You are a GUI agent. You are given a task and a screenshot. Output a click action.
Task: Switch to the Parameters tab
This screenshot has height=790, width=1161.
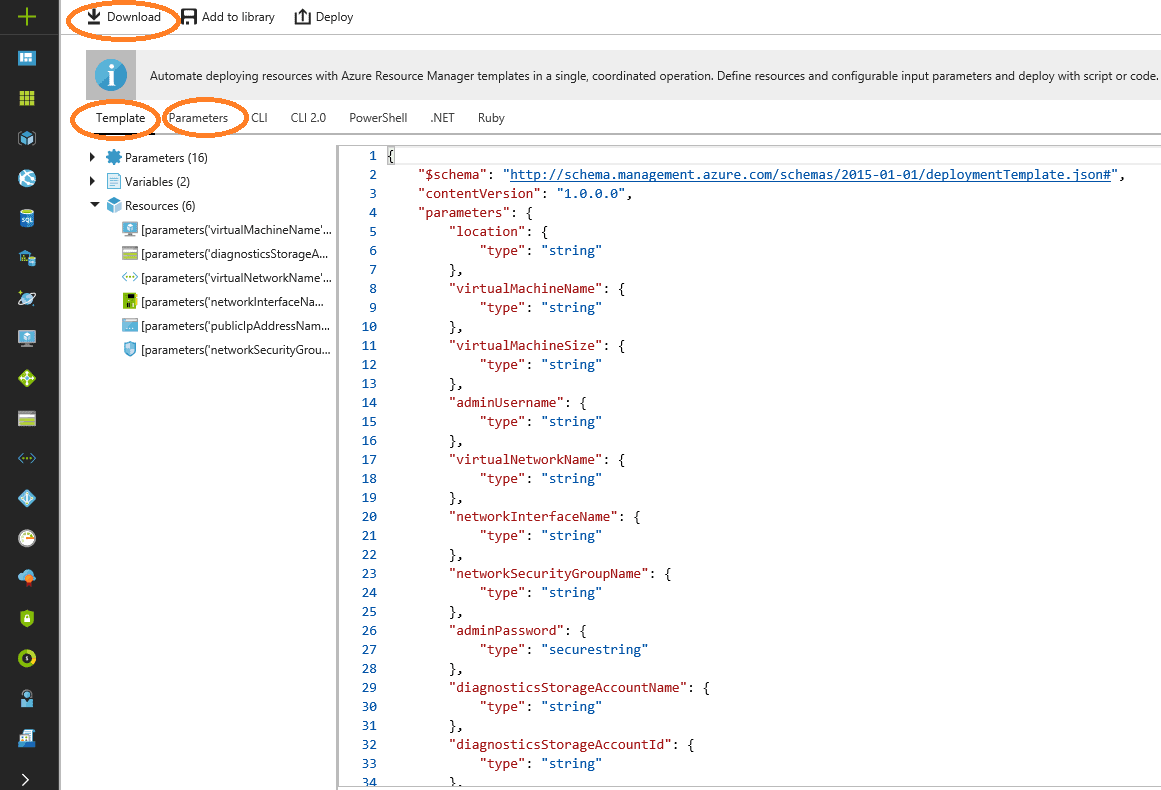[x=198, y=118]
